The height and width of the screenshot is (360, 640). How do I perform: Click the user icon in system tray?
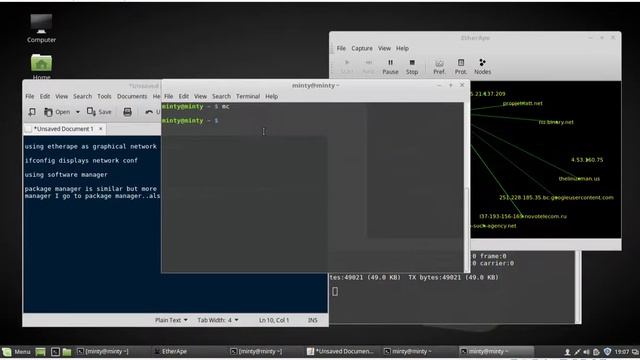567,352
